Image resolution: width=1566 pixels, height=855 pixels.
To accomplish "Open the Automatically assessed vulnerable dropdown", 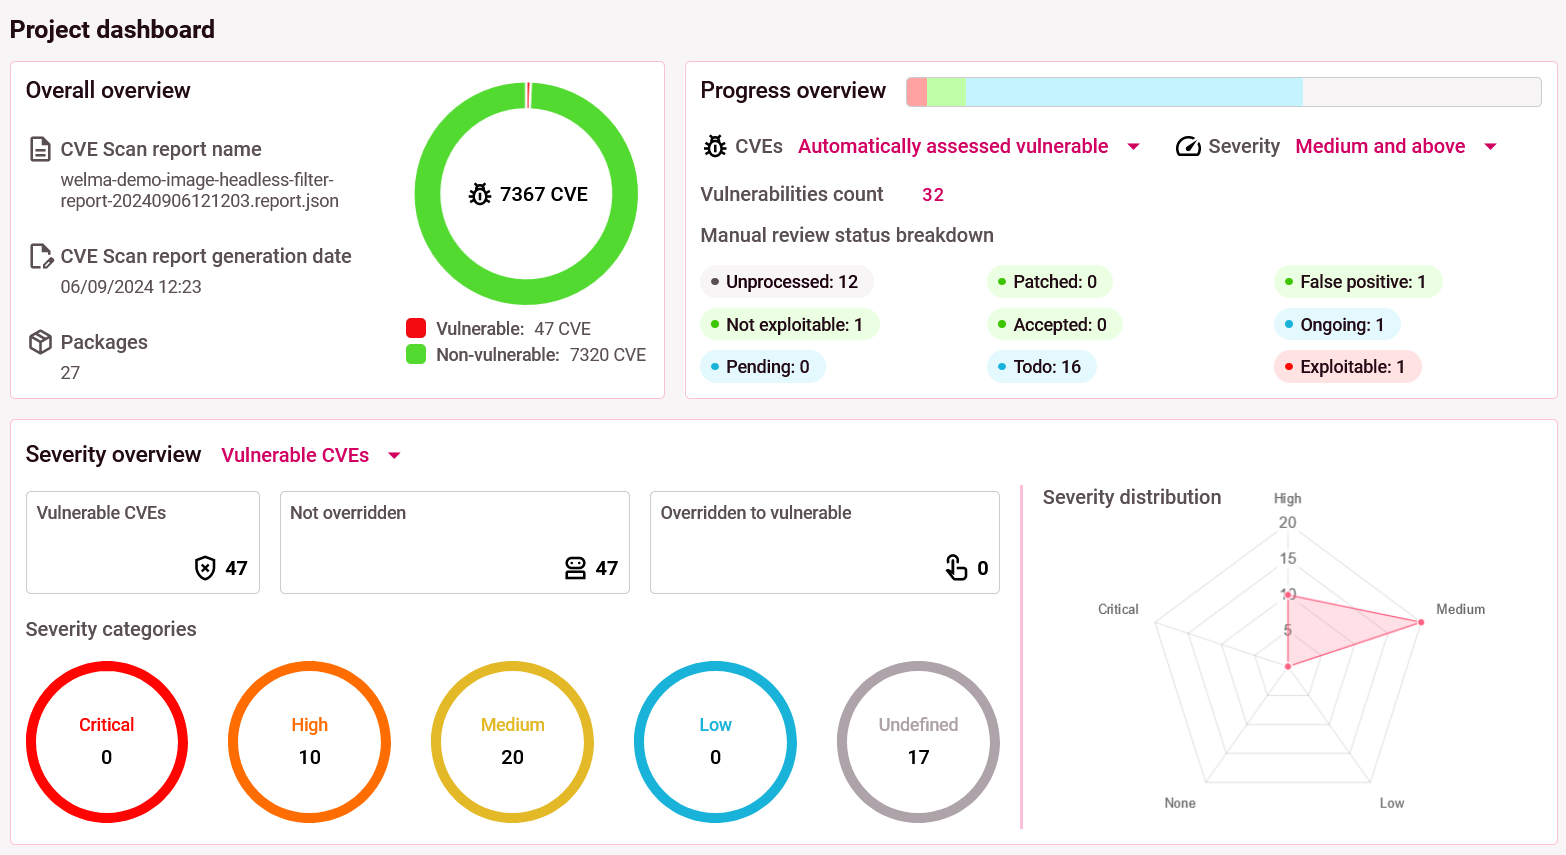I will 953,146.
